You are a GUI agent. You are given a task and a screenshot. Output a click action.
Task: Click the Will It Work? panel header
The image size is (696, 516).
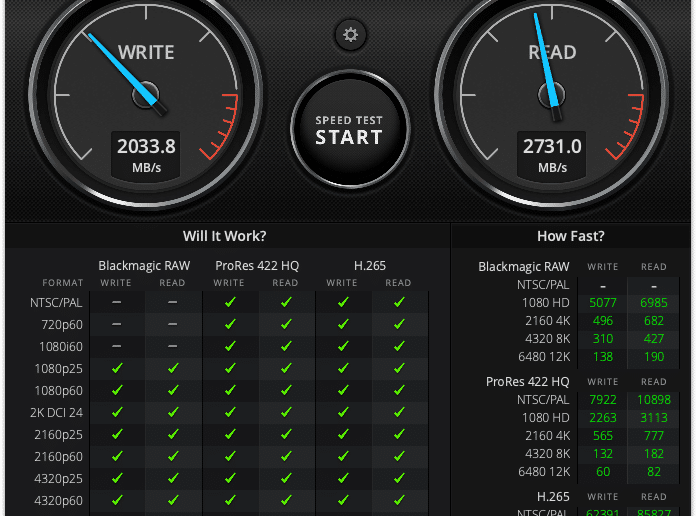tap(225, 236)
